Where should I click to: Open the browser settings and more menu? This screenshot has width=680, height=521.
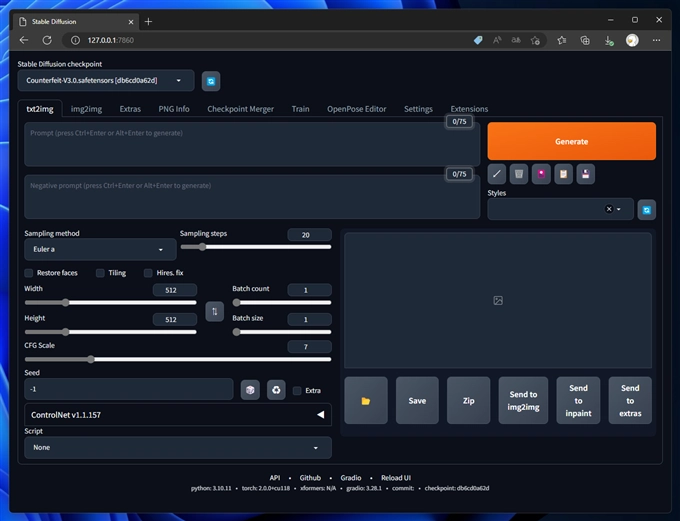[656, 40]
